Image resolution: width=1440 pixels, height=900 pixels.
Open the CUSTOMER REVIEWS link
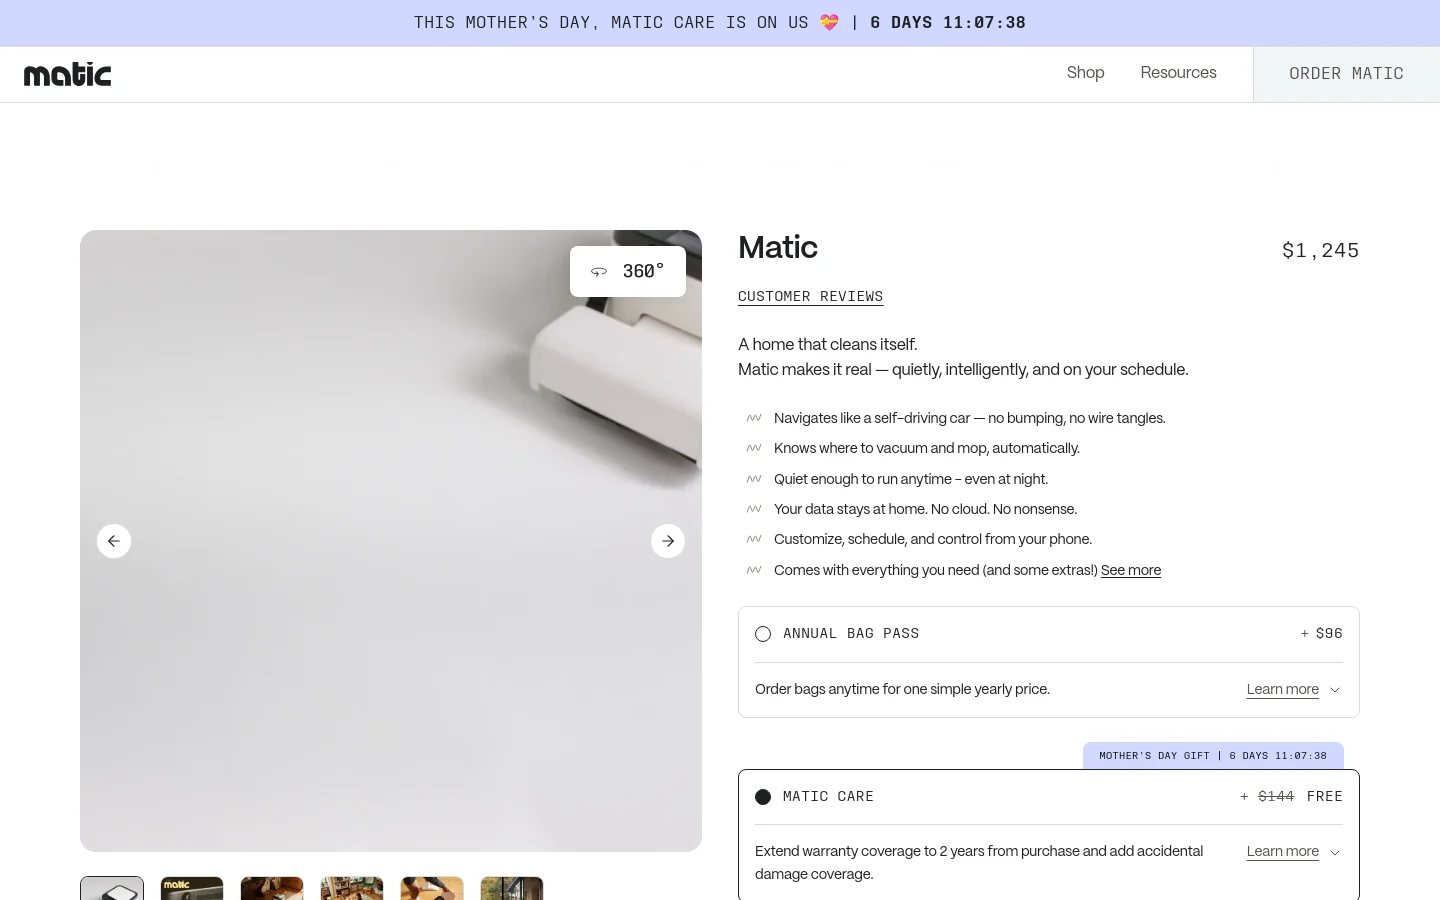(810, 297)
